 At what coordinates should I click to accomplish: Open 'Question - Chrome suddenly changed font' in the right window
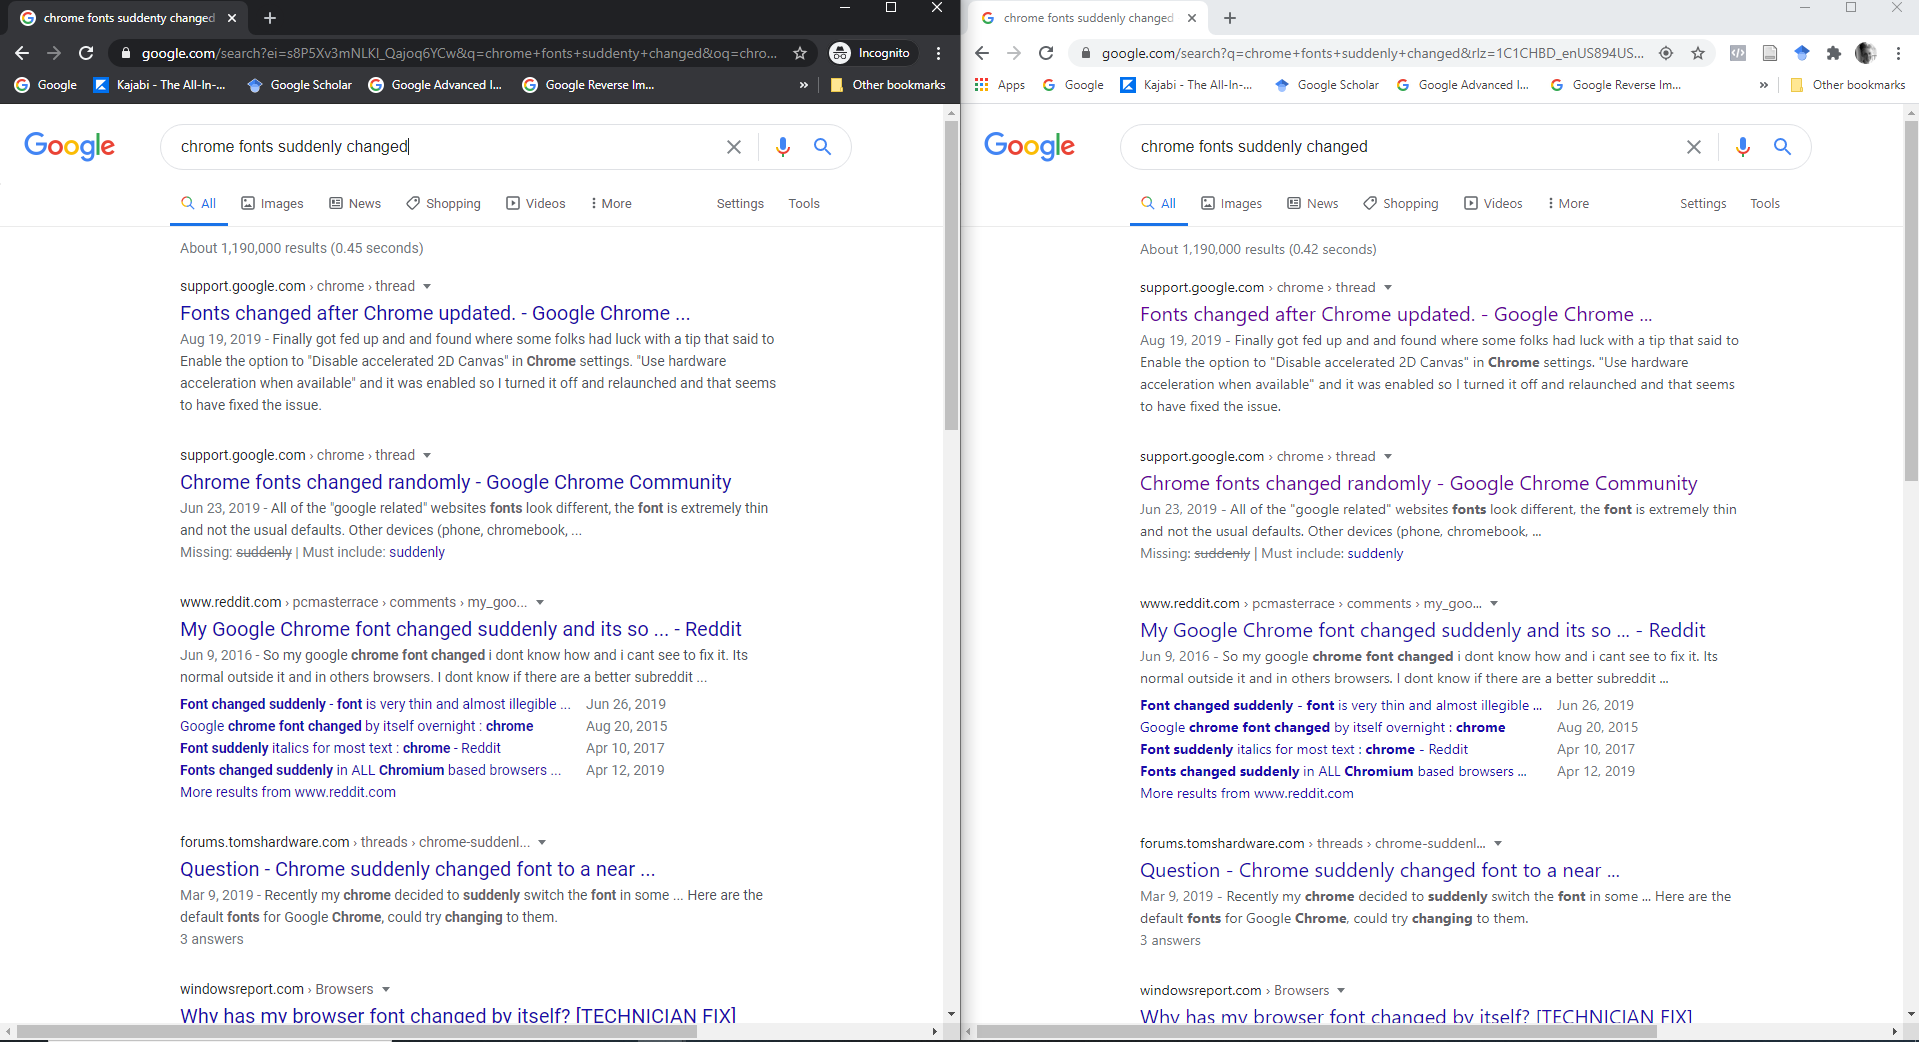[1379, 870]
